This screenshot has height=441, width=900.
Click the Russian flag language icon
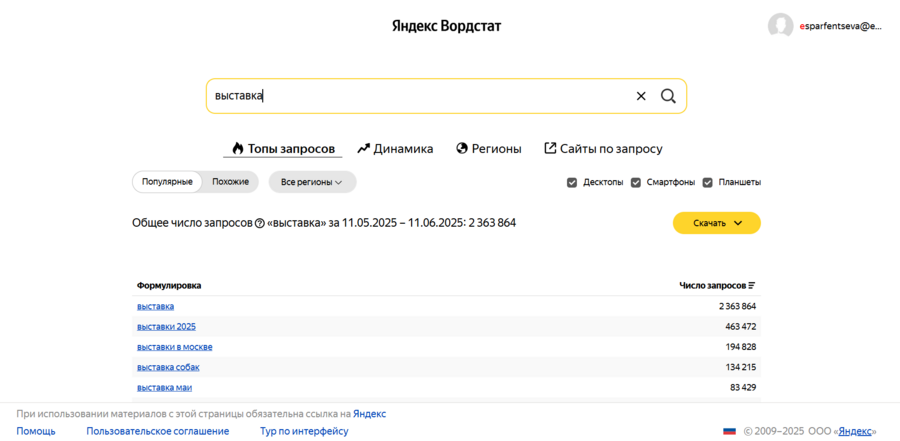pos(730,431)
